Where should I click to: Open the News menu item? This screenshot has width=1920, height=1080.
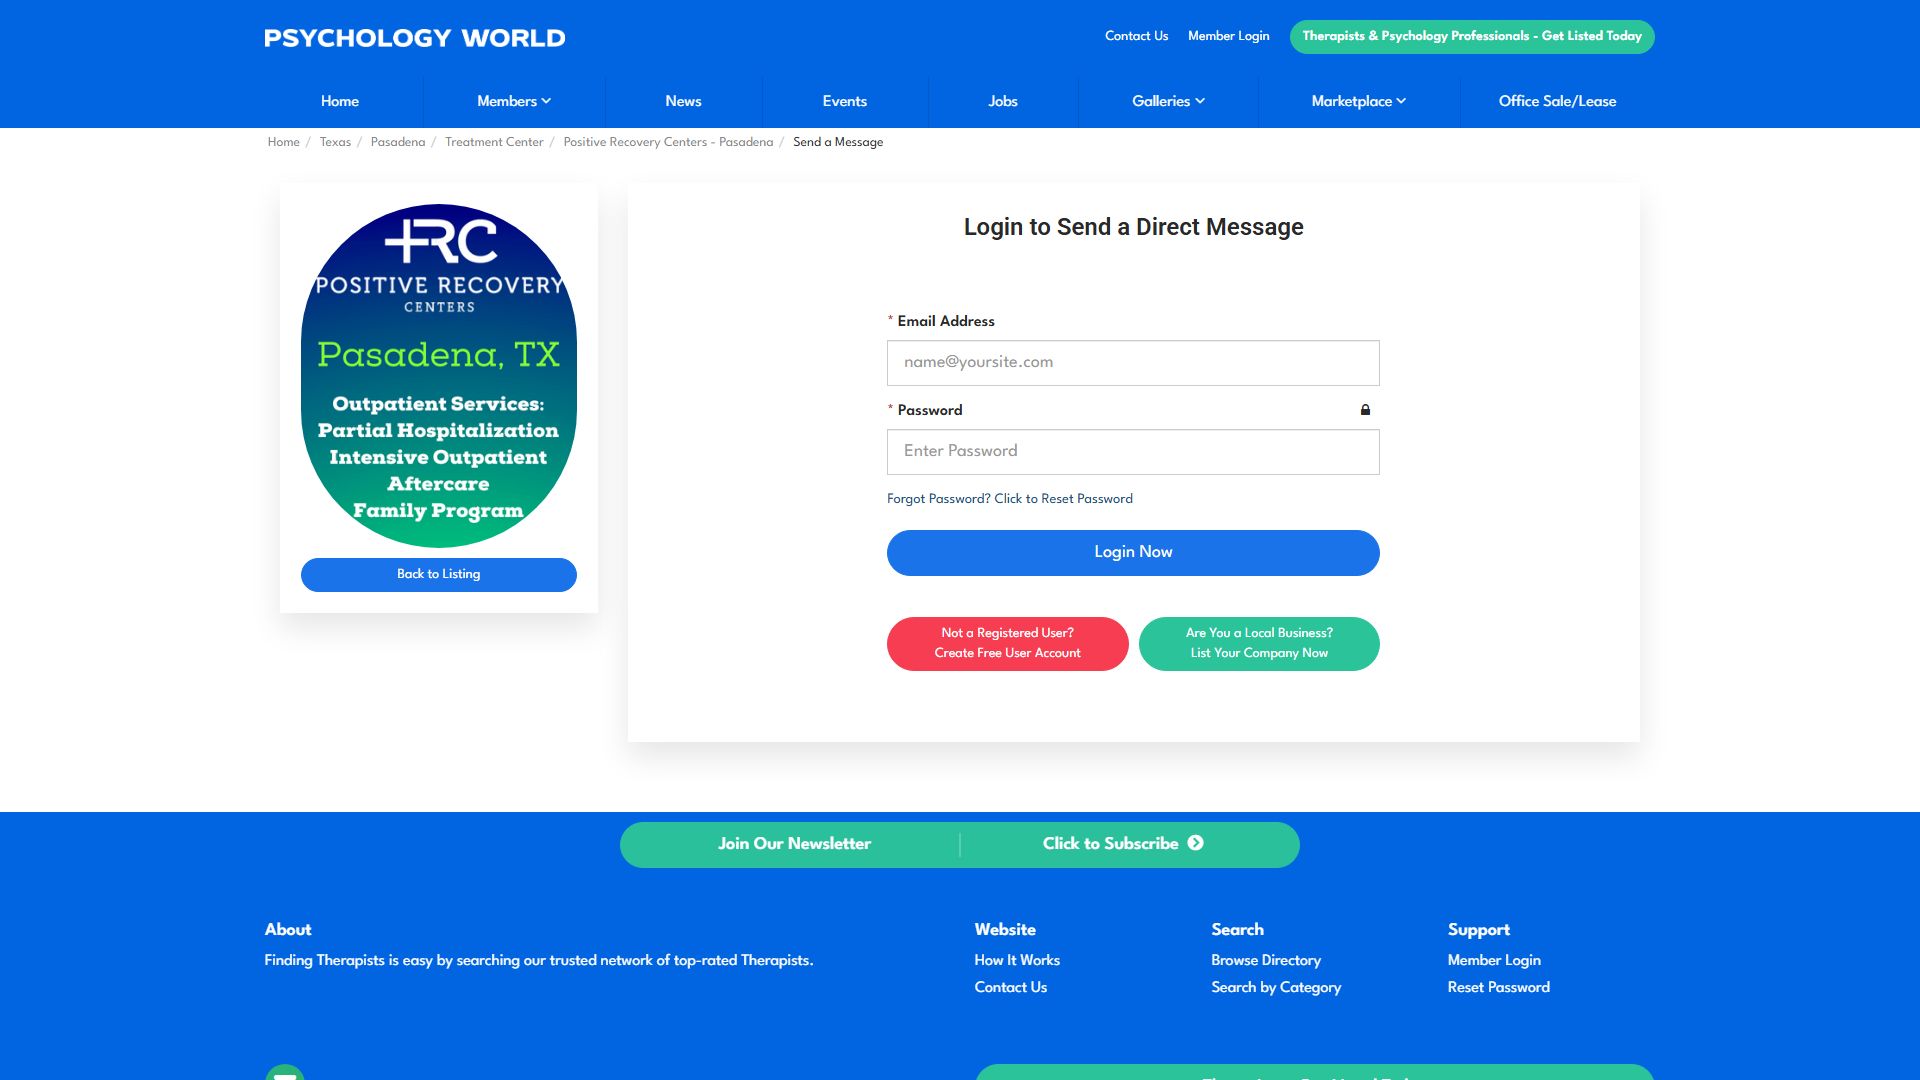coord(683,101)
